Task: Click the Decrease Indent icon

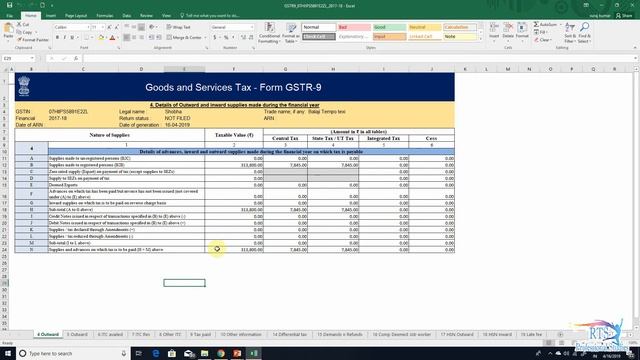Action: click(151, 38)
